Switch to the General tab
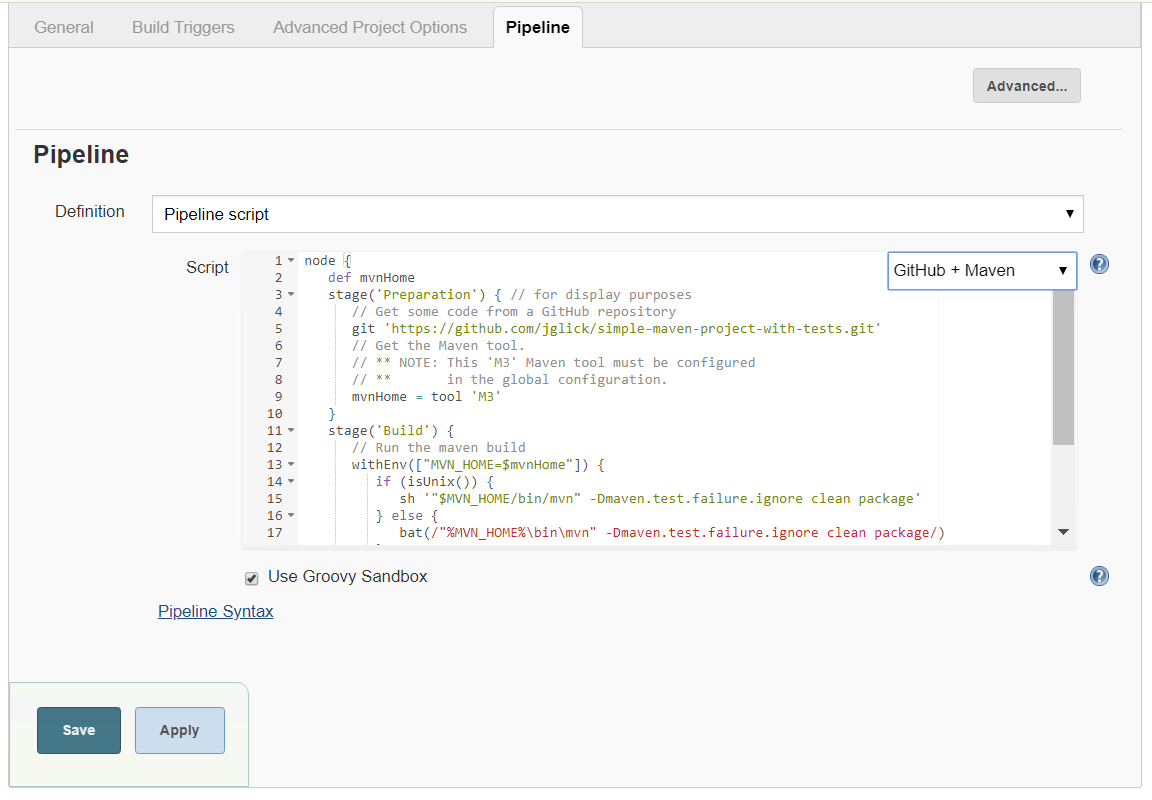Image resolution: width=1152 pixels, height=800 pixels. point(64,28)
